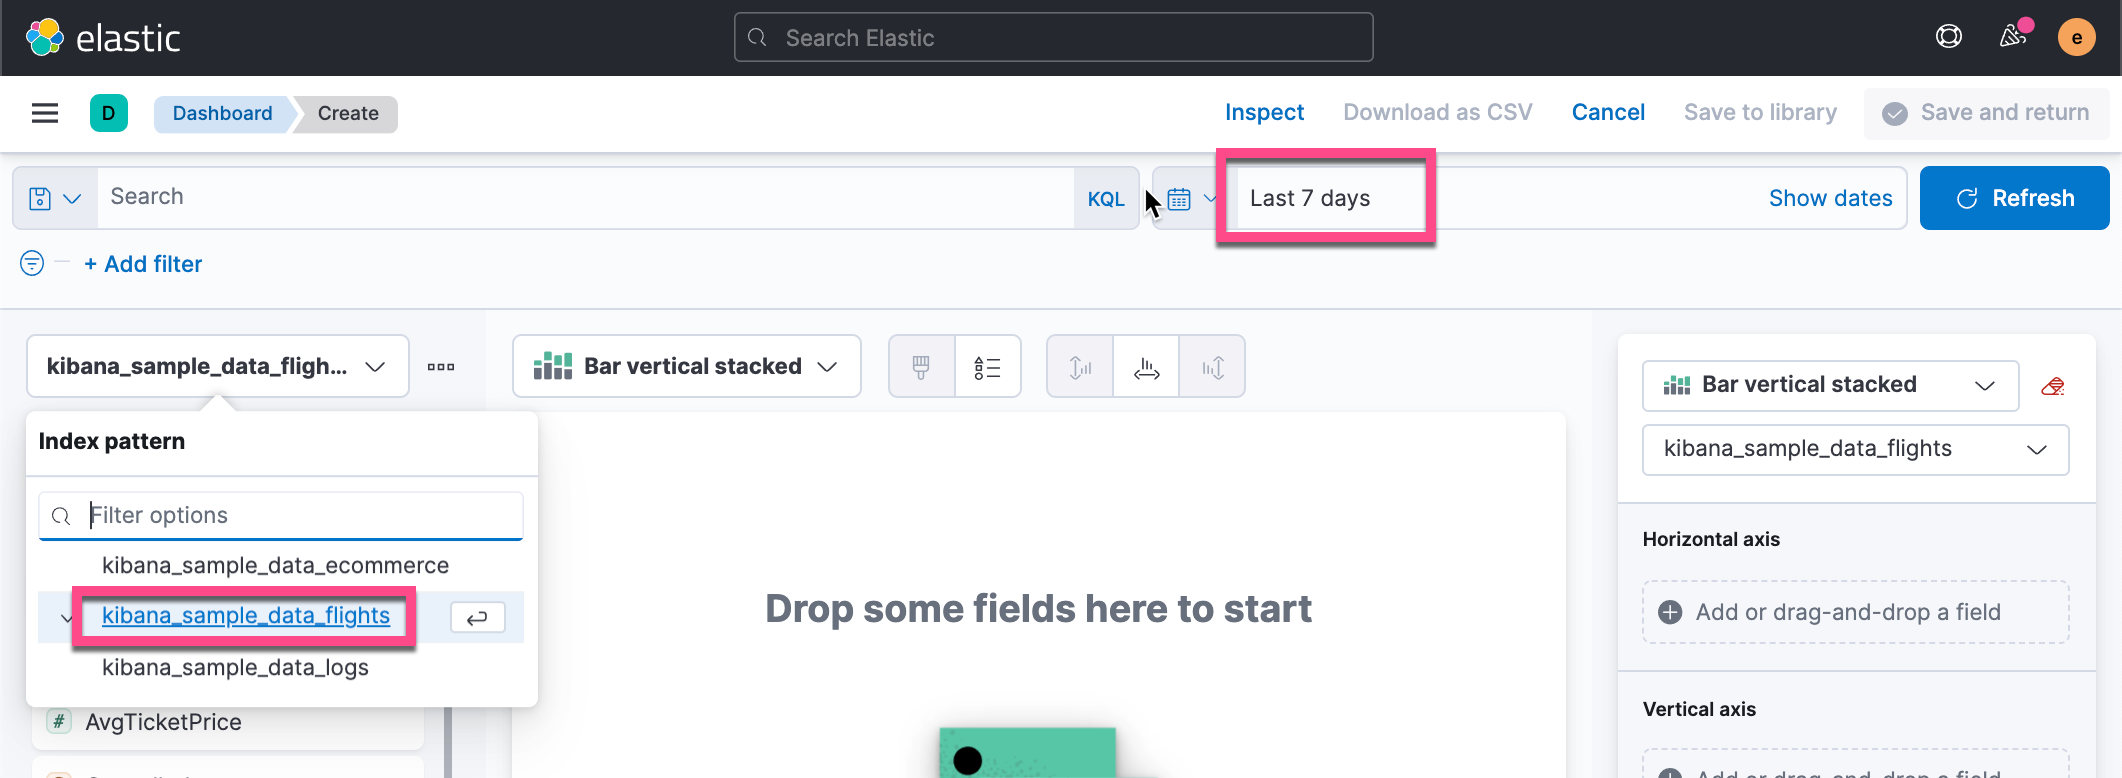Click Add or drag-and-drop a field in Horizontal axis
The width and height of the screenshot is (2122, 778).
pos(1855,612)
